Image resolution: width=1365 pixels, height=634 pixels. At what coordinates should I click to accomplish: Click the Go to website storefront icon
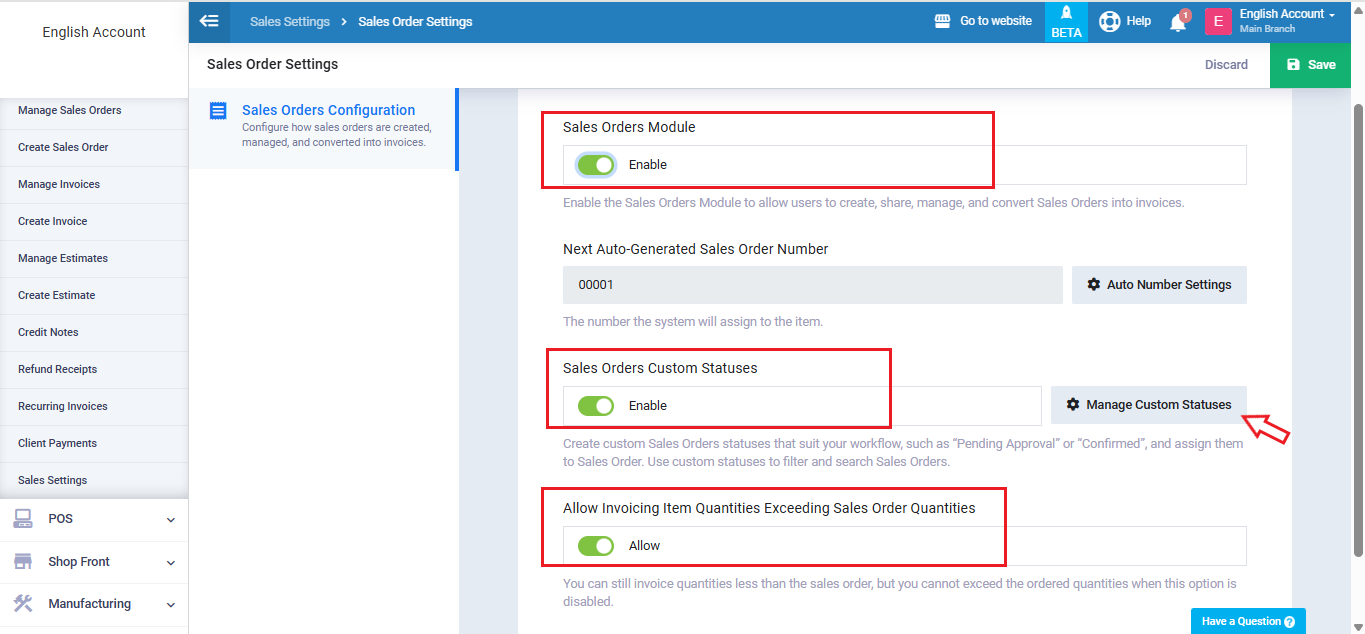[942, 21]
